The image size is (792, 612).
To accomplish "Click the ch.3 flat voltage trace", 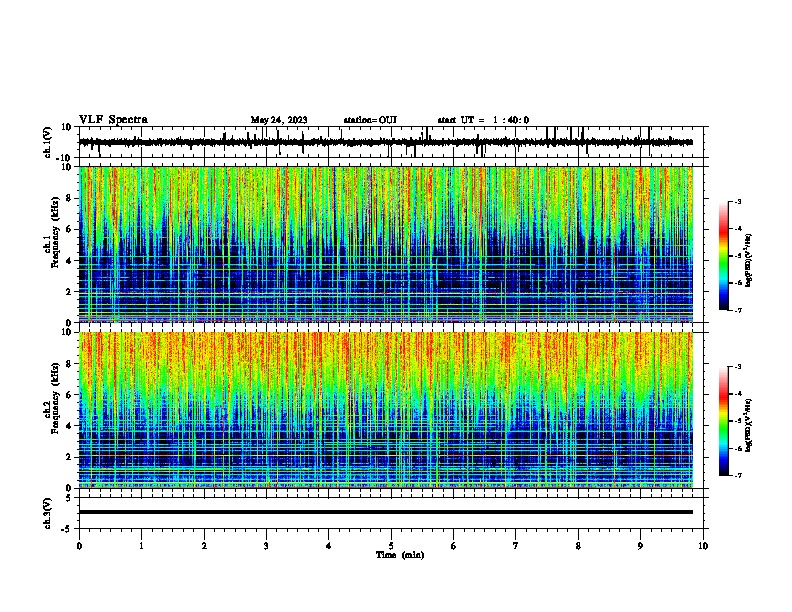I will point(386,512).
